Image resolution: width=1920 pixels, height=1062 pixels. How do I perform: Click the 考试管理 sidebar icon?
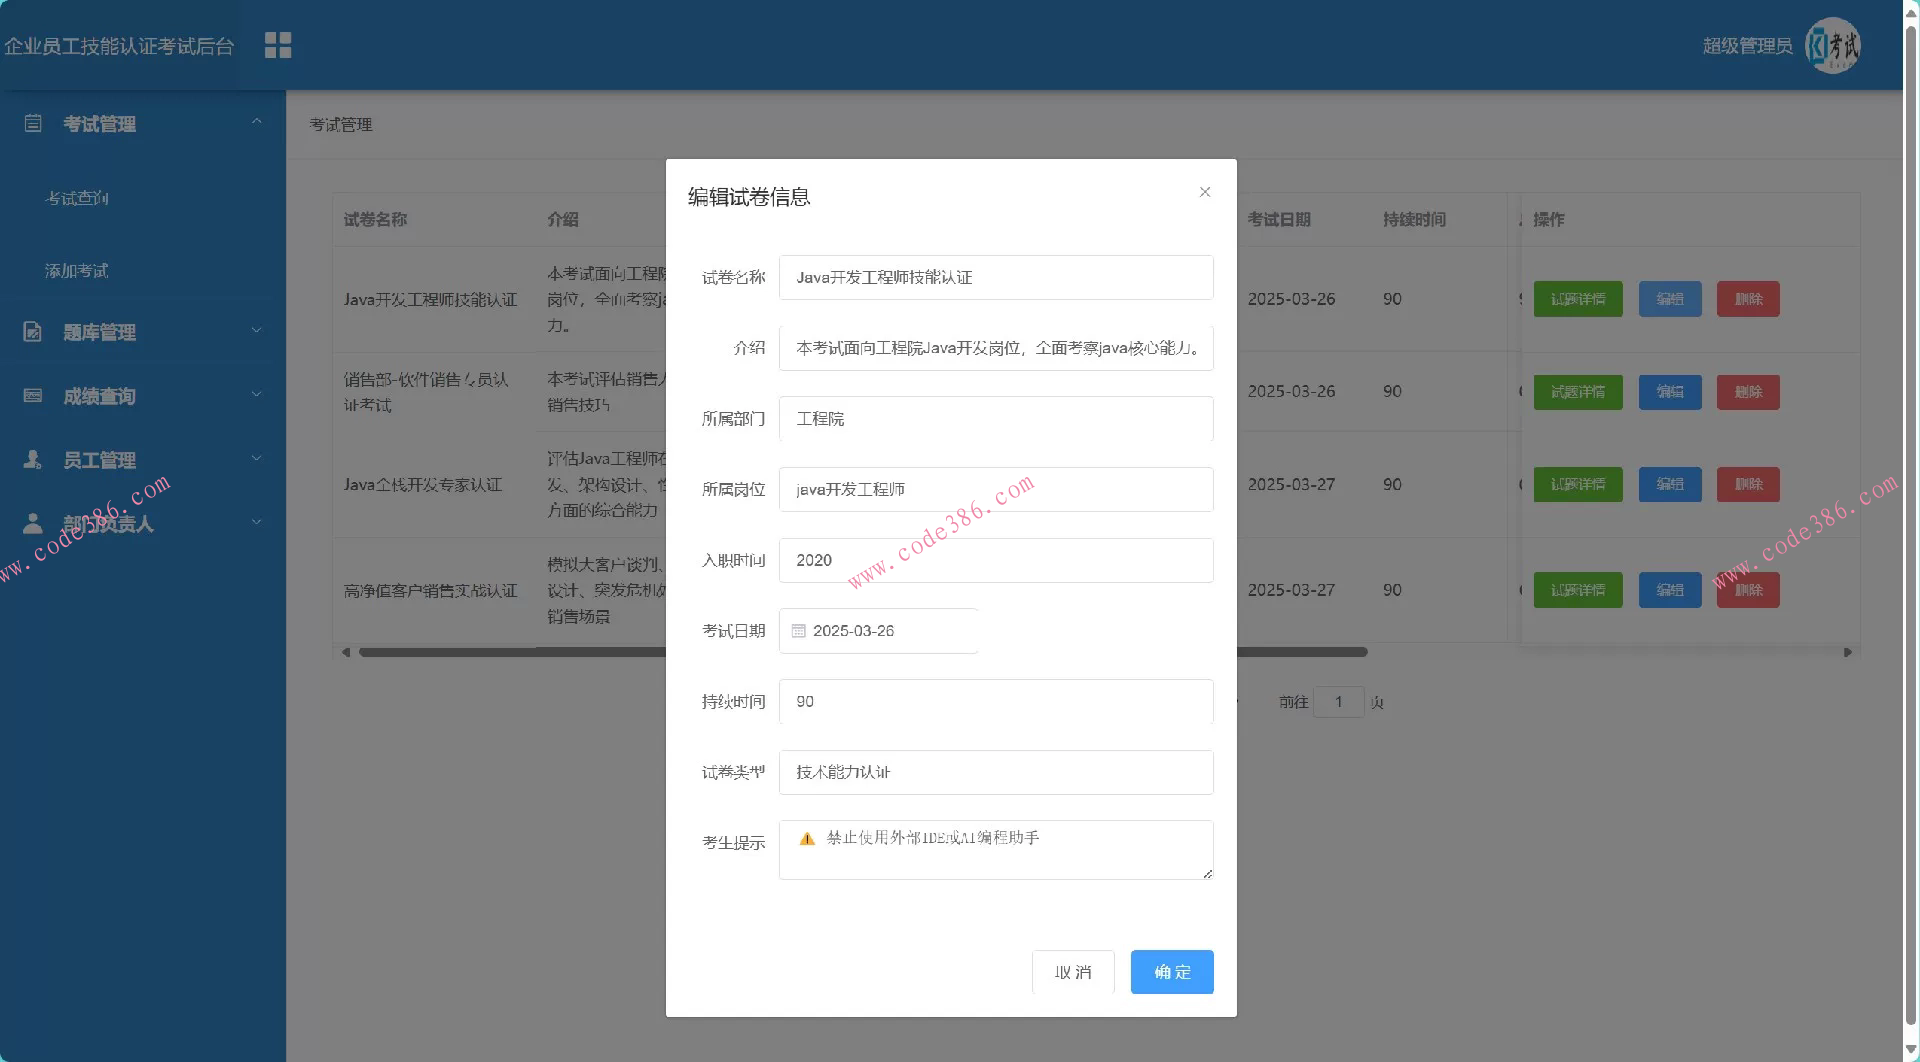click(x=33, y=123)
